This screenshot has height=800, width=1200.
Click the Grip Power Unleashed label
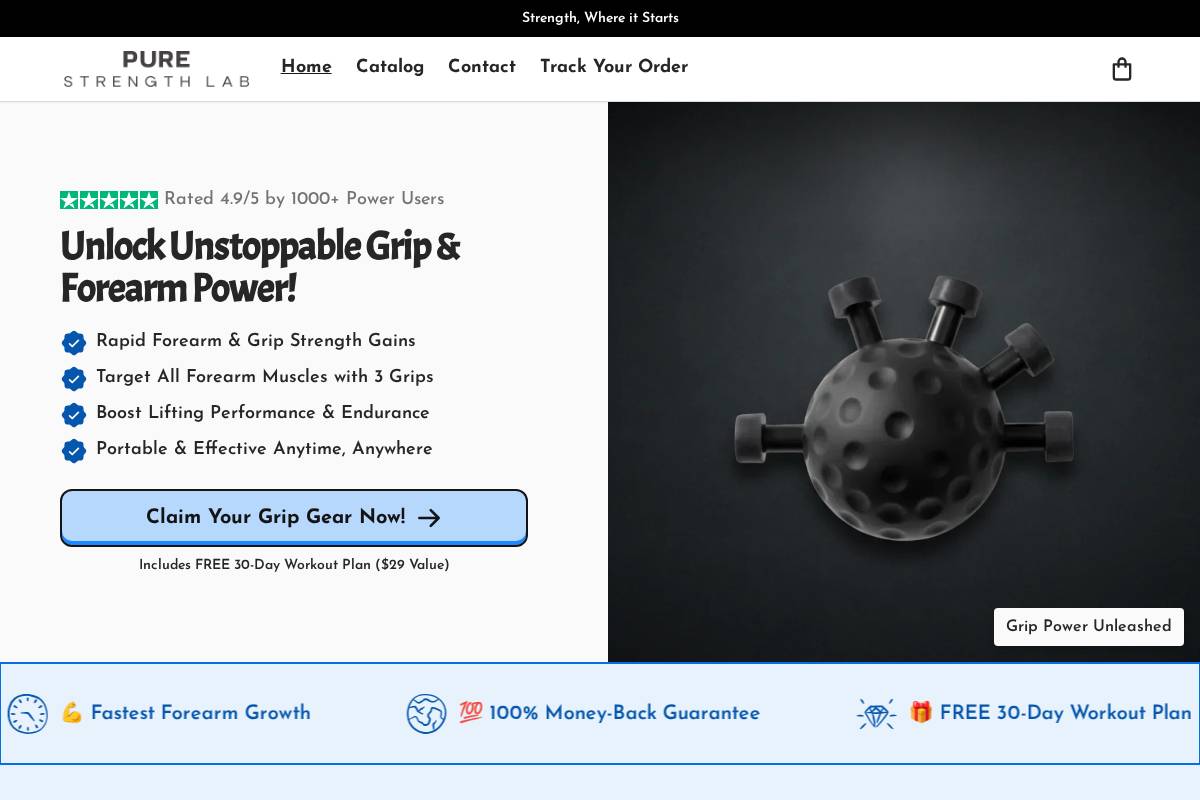click(1089, 627)
